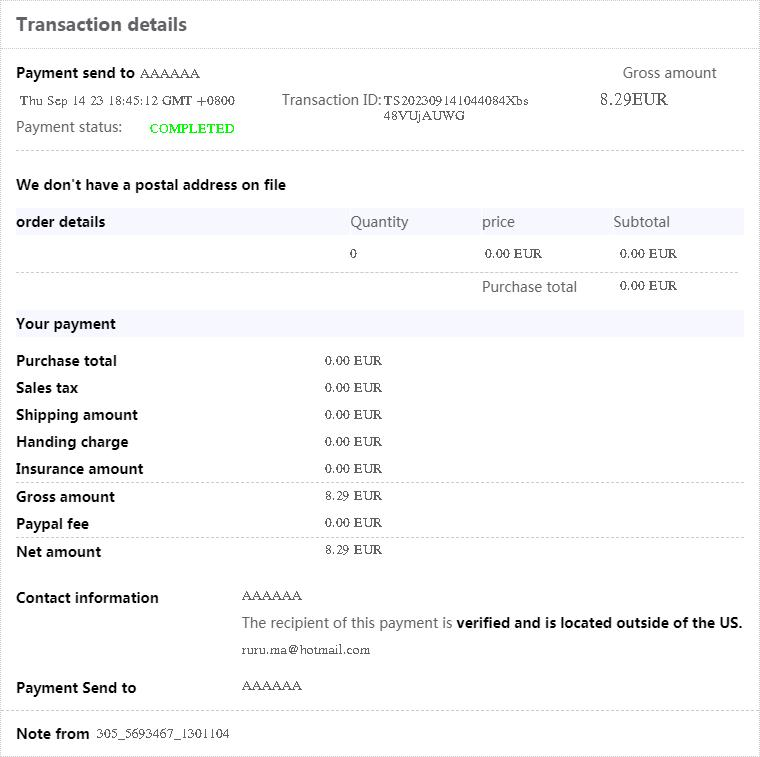Click the green COMPLETED payment status
The height and width of the screenshot is (757, 760).
click(x=191, y=128)
